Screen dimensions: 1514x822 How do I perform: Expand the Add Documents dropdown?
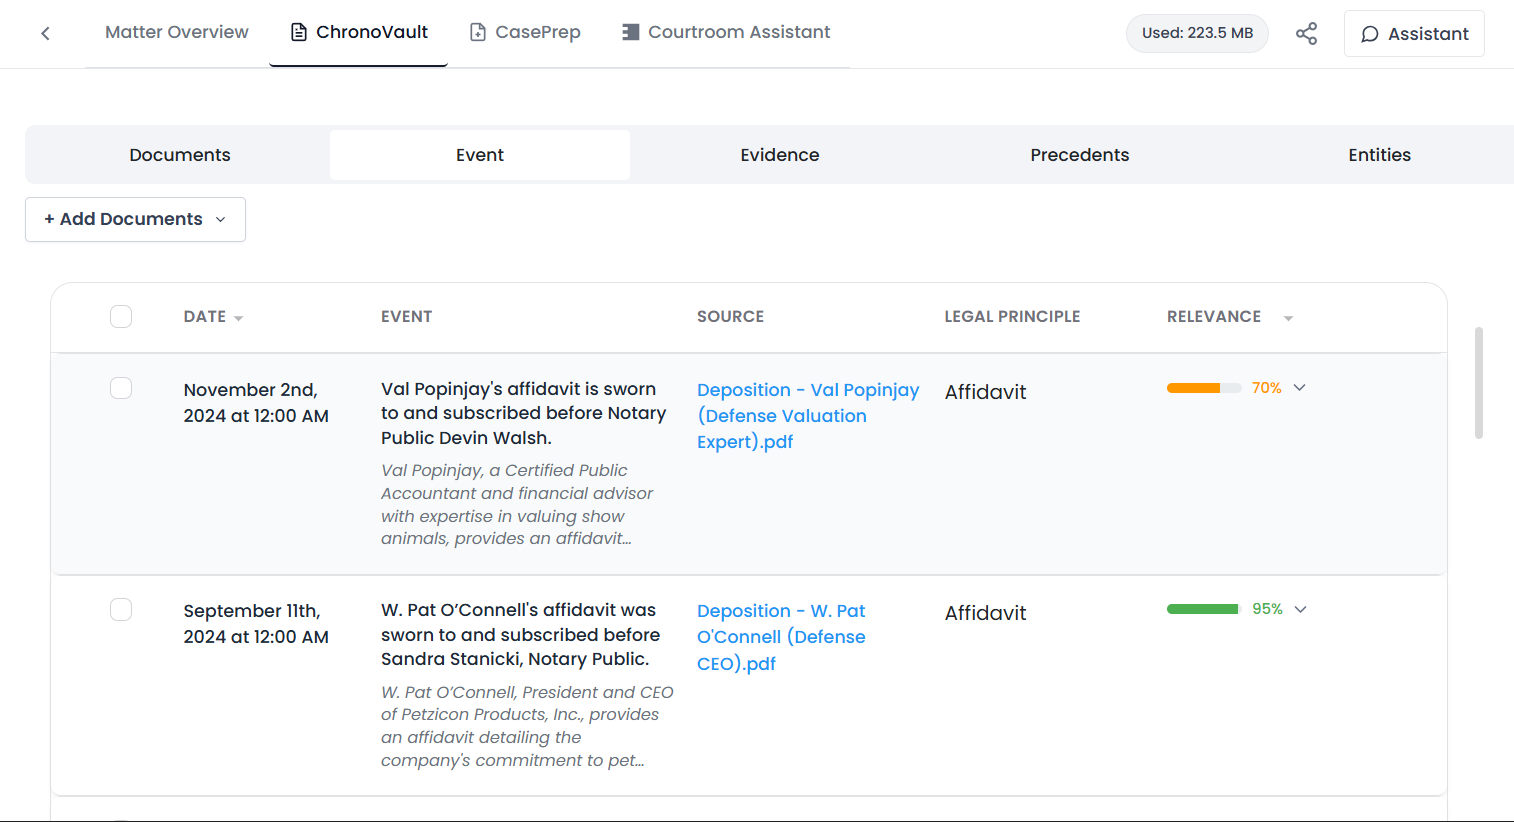coord(222,219)
